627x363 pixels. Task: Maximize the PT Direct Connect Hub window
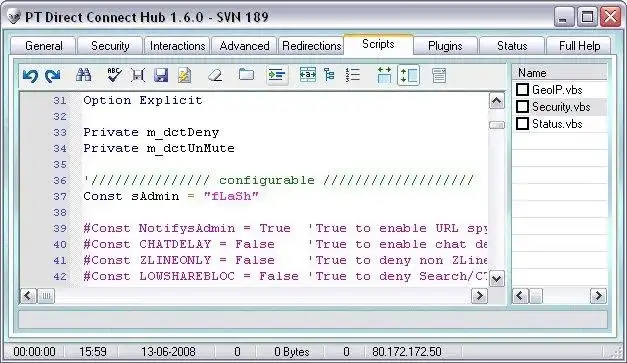[587, 18]
